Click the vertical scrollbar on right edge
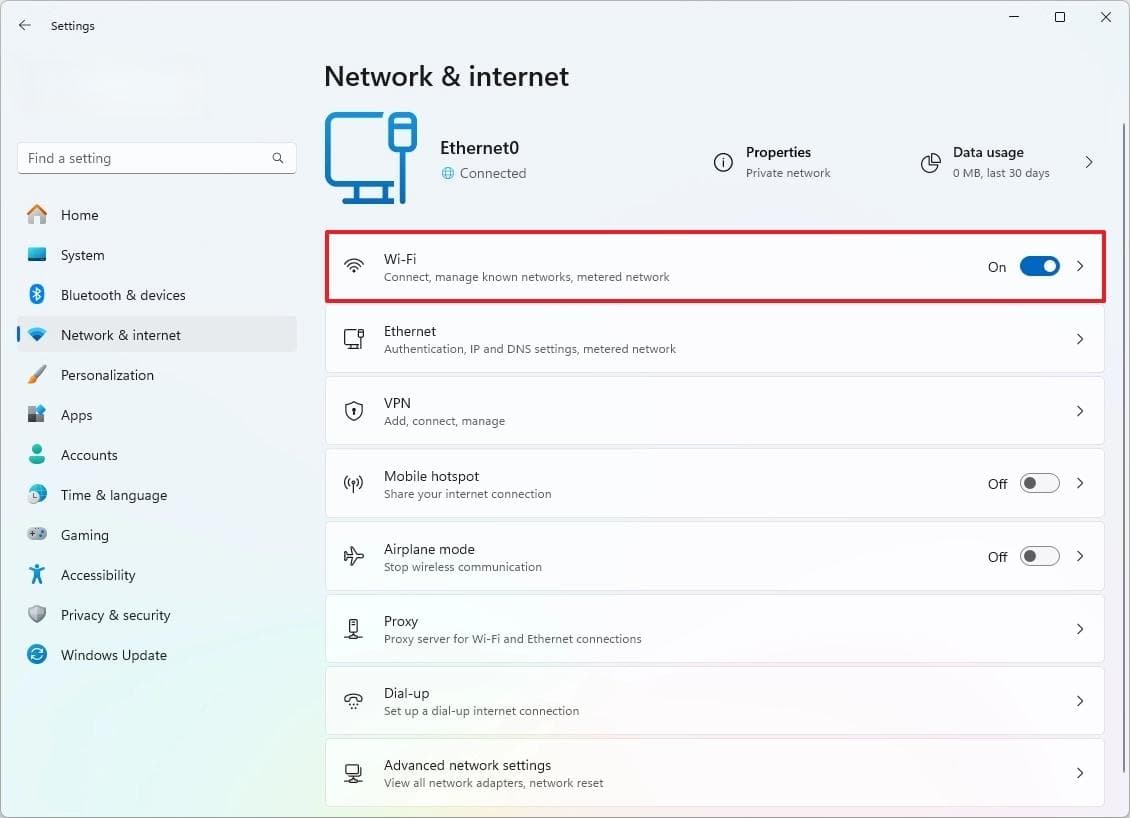 [x=1123, y=447]
